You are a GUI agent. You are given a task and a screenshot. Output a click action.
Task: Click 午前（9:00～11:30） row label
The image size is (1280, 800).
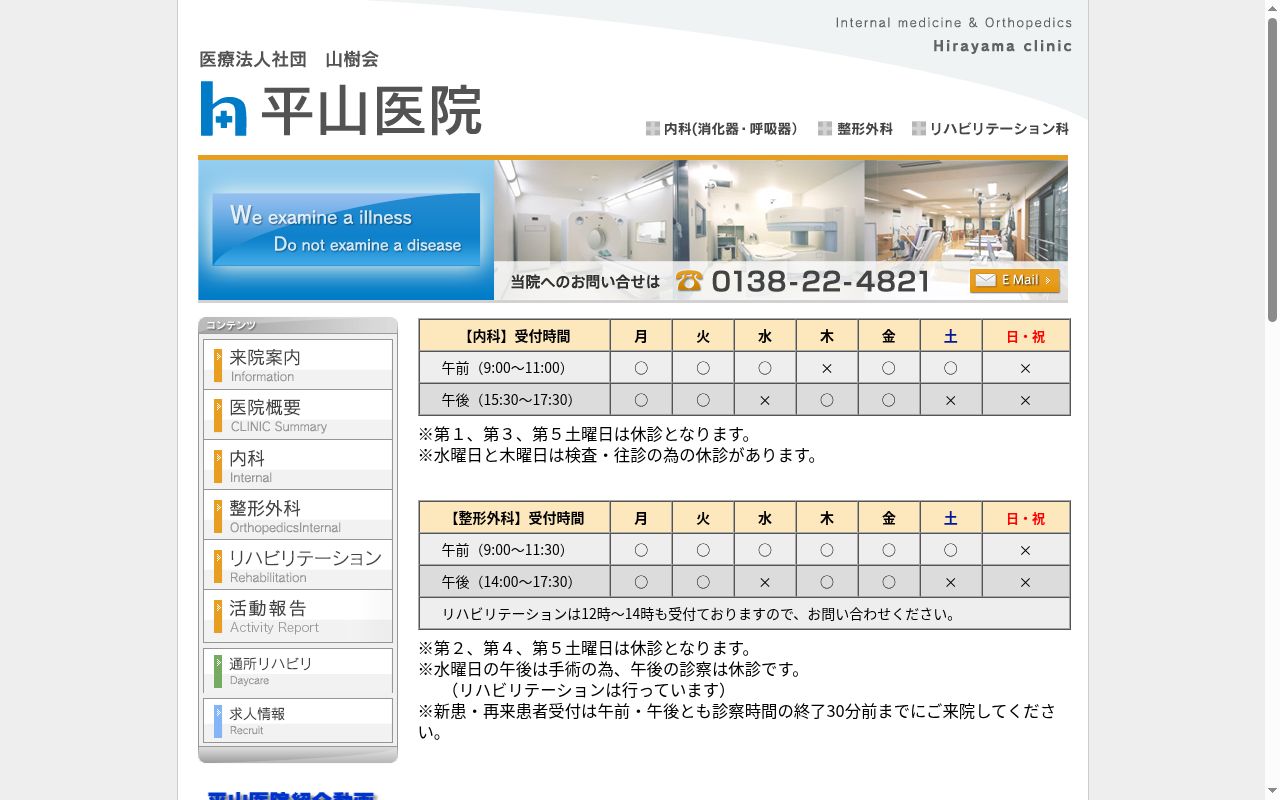coord(515,550)
